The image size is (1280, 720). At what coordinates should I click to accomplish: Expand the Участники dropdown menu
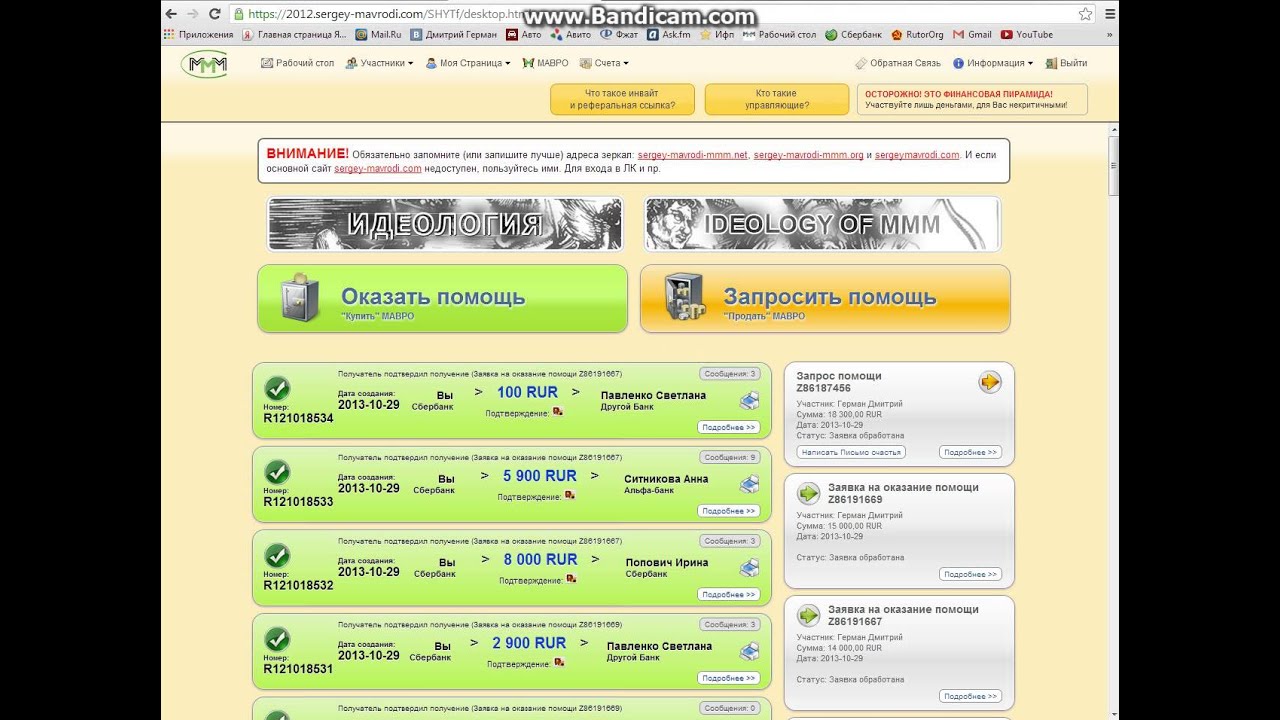click(379, 63)
